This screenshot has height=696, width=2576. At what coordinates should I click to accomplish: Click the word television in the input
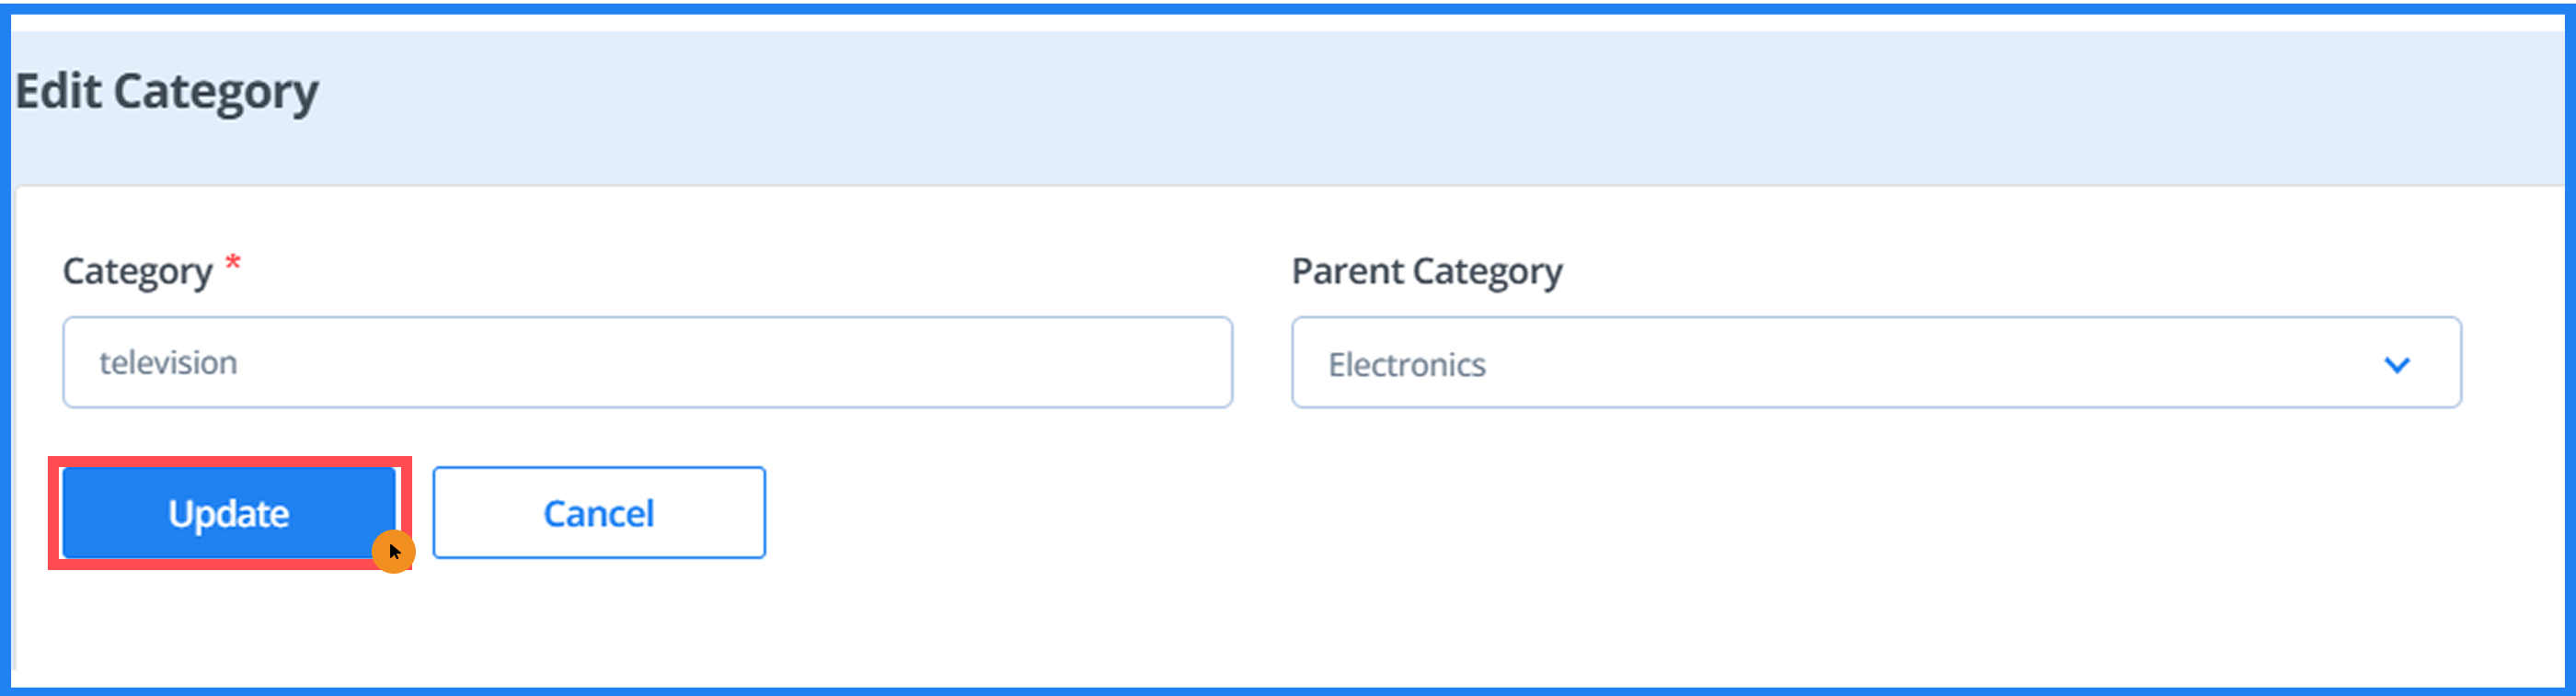tap(168, 362)
